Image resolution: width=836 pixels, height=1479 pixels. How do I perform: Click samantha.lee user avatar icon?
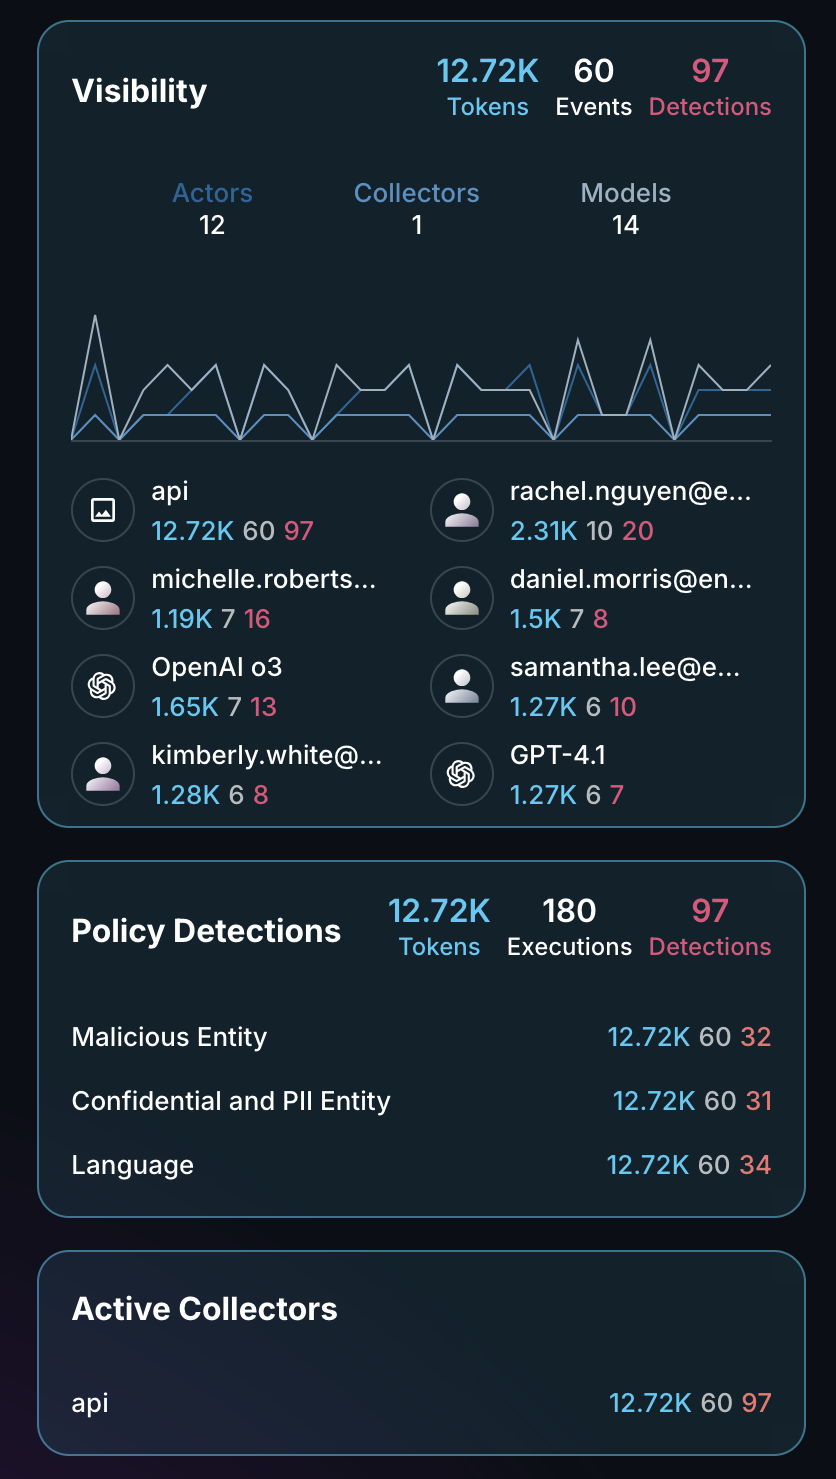pyautogui.click(x=461, y=686)
